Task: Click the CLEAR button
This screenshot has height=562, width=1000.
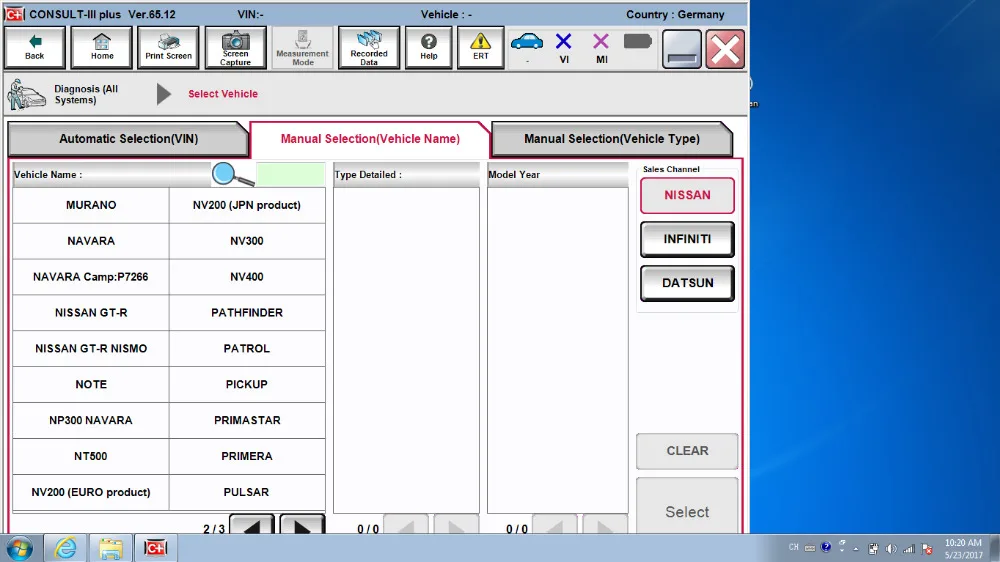Action: tap(687, 451)
